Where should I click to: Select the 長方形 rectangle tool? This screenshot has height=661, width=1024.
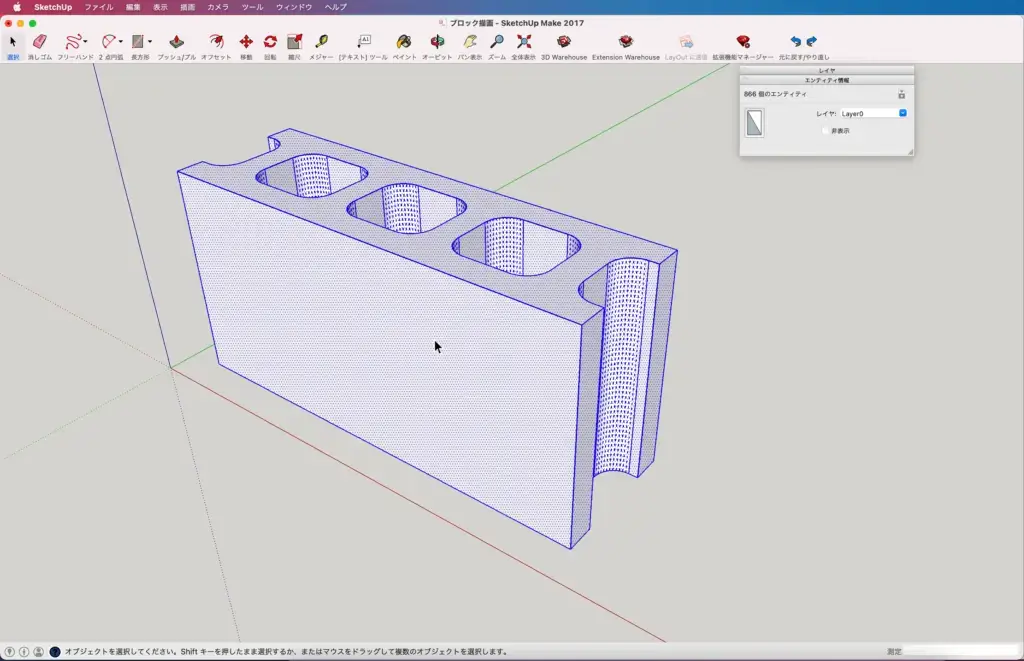click(x=138, y=42)
